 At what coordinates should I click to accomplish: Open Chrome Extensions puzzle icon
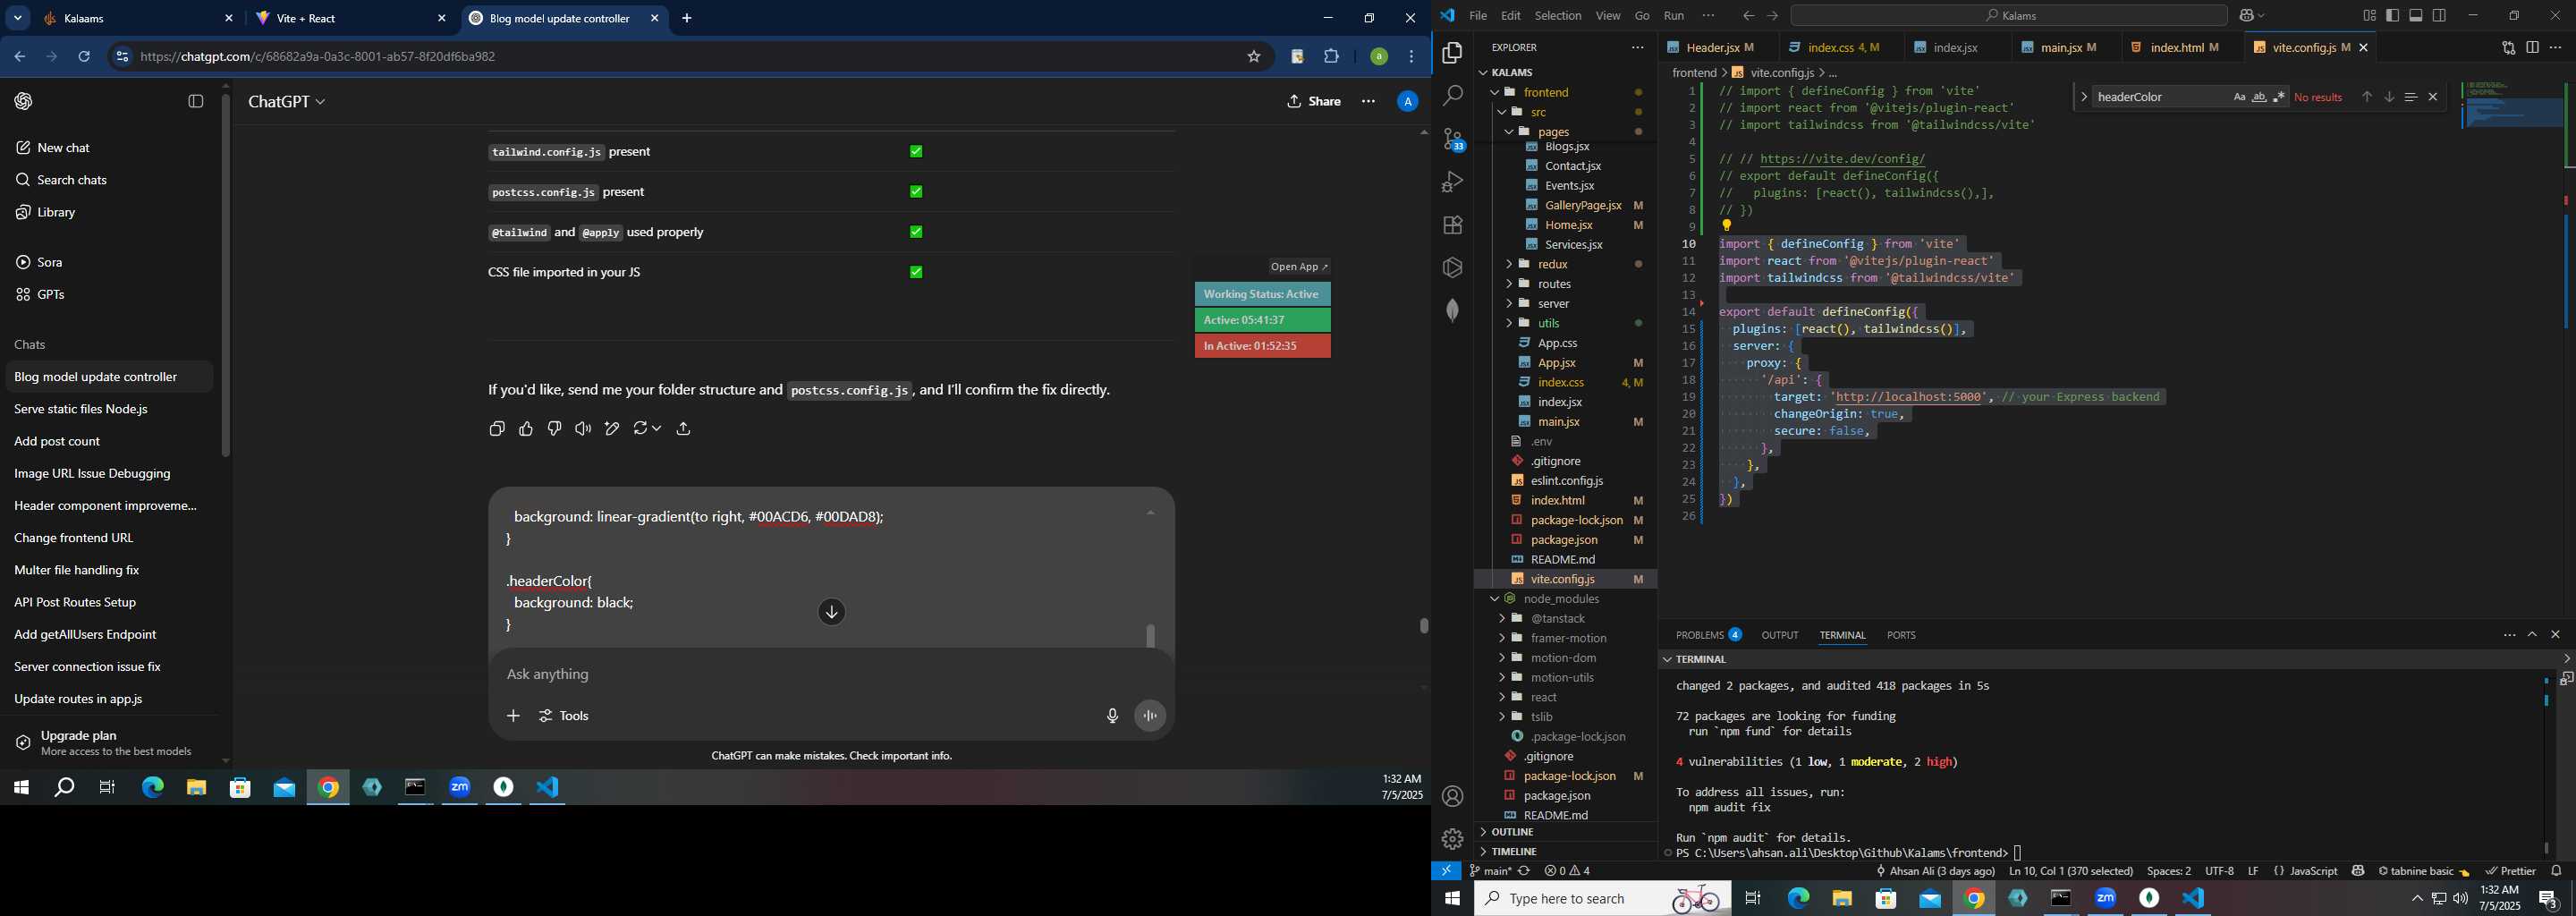pos(1331,57)
